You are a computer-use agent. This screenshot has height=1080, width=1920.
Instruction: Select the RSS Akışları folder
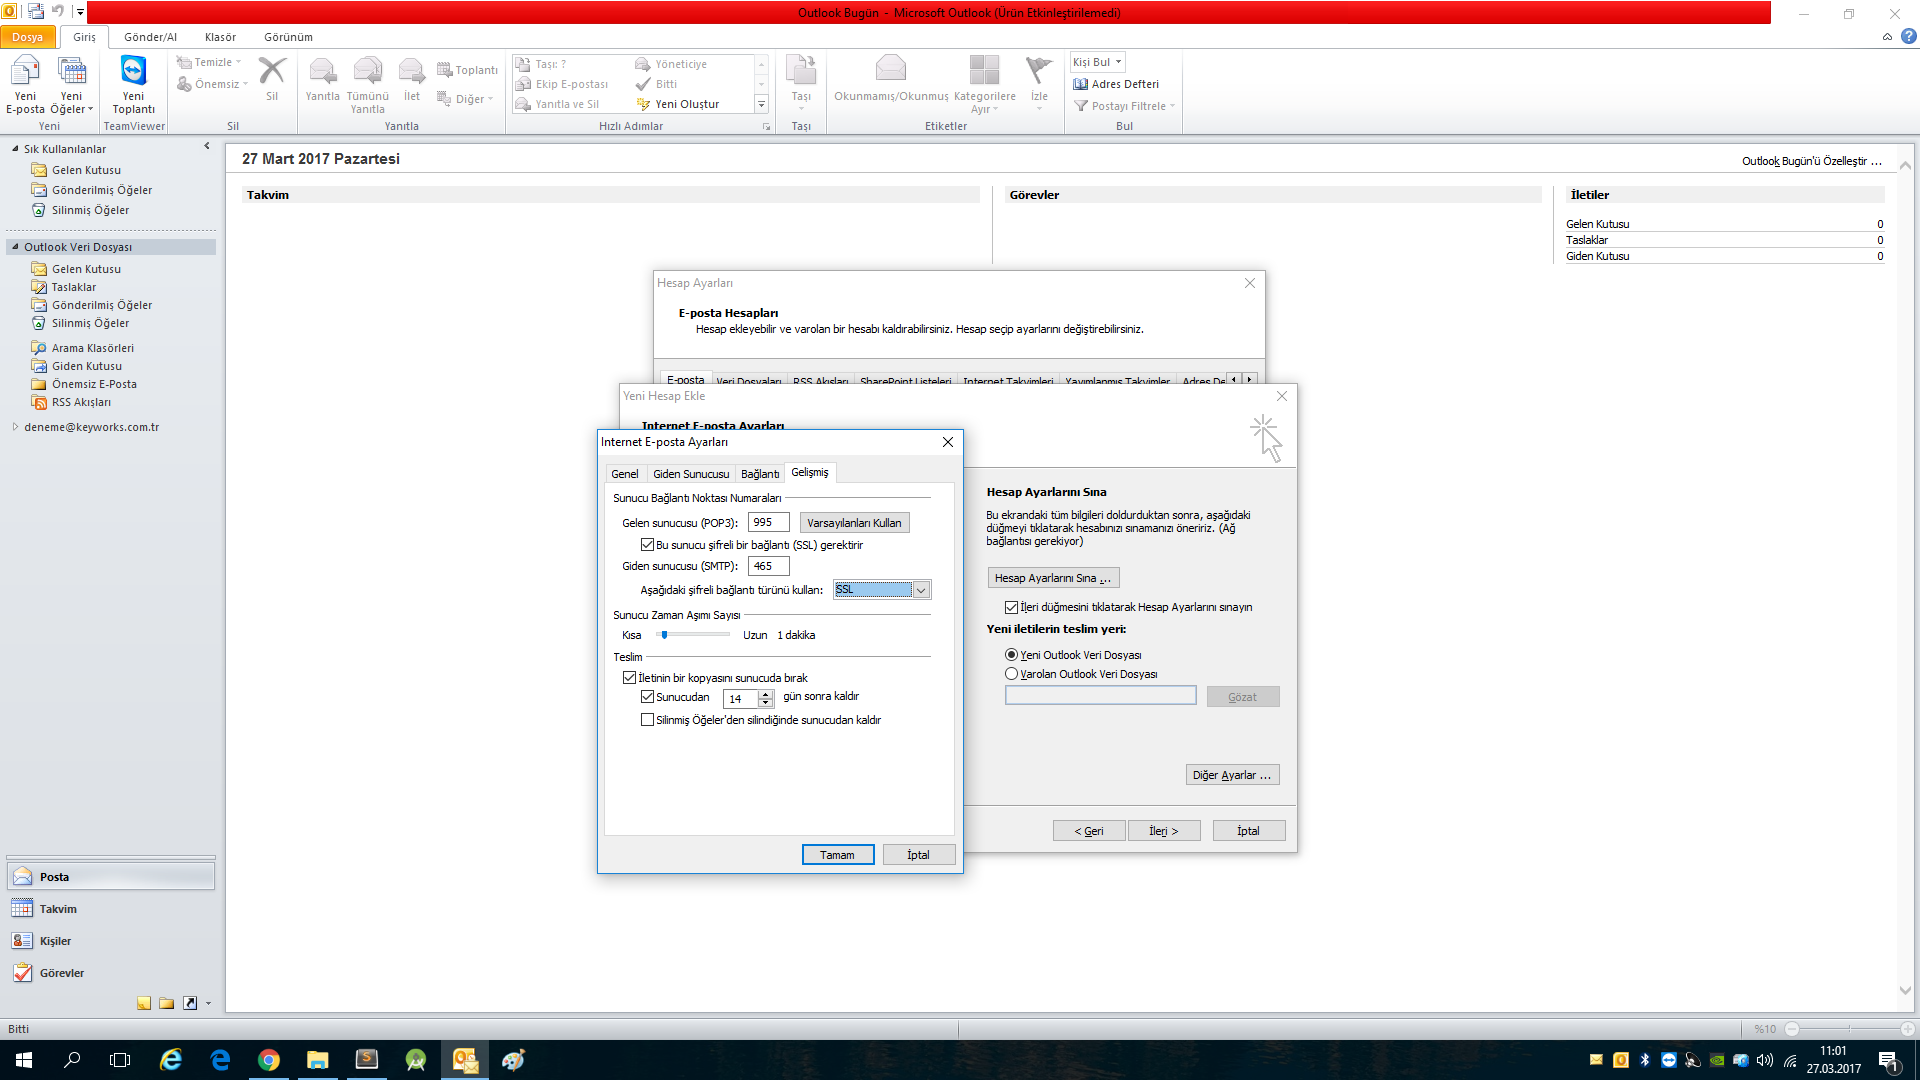pyautogui.click(x=81, y=402)
